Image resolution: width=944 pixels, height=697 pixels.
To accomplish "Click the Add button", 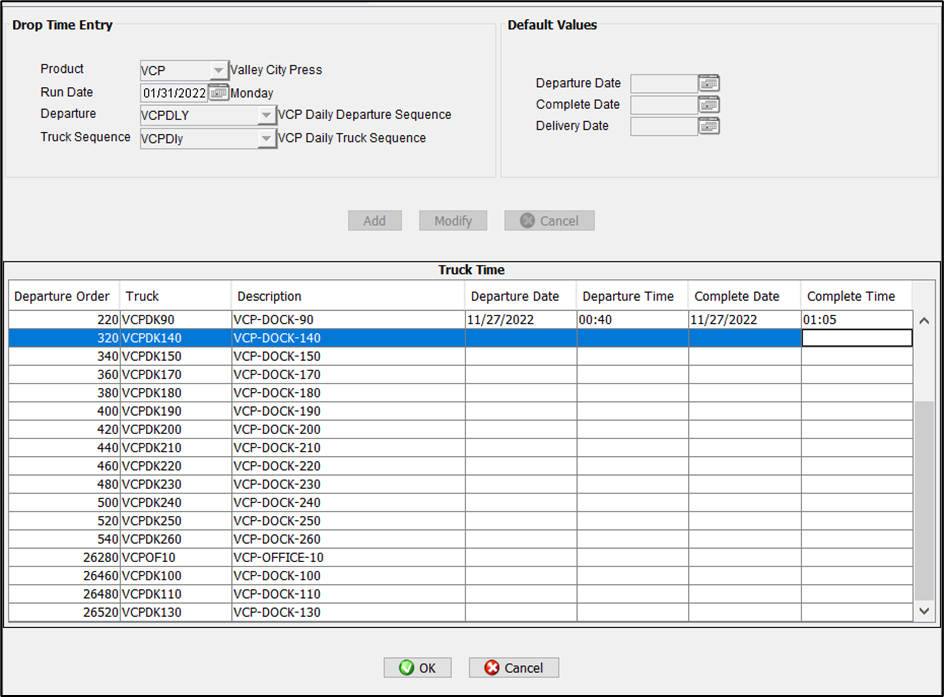I will coord(374,221).
